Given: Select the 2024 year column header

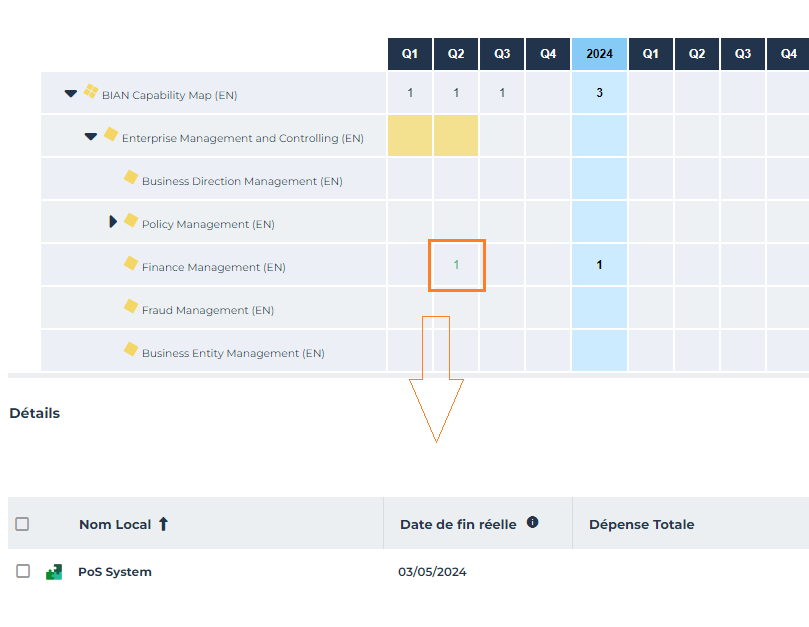Looking at the screenshot, I should (599, 54).
